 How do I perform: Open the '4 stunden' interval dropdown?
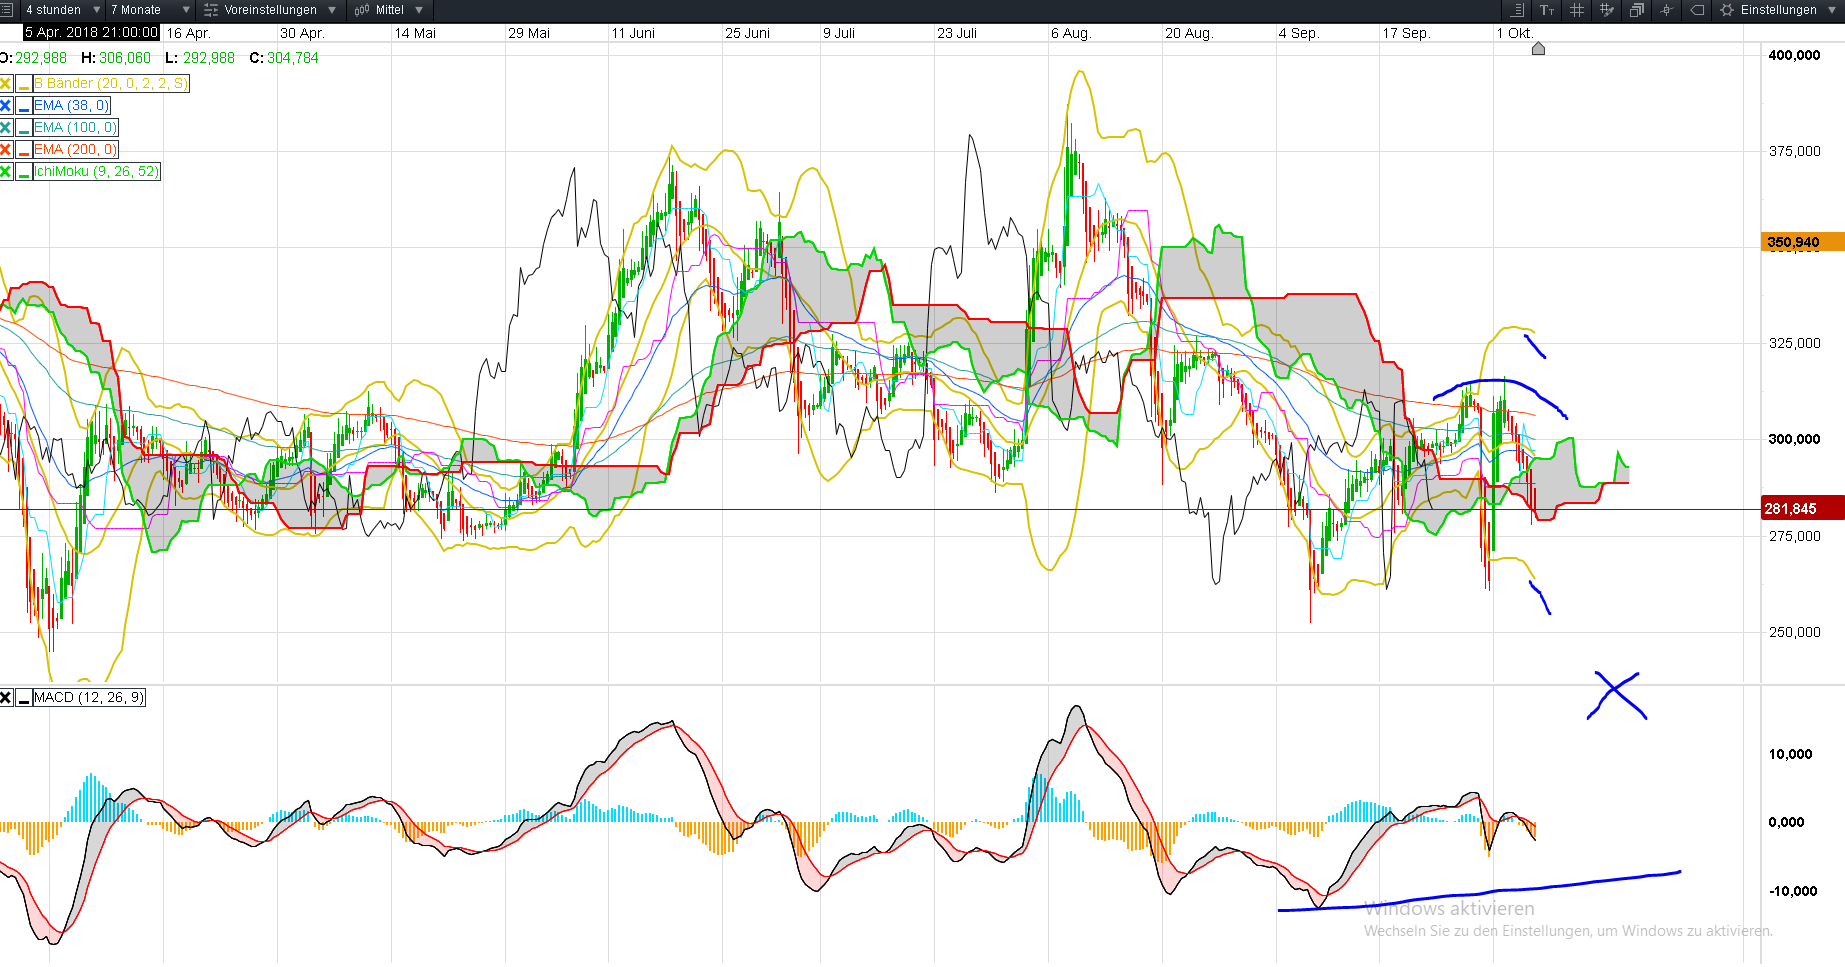point(62,10)
